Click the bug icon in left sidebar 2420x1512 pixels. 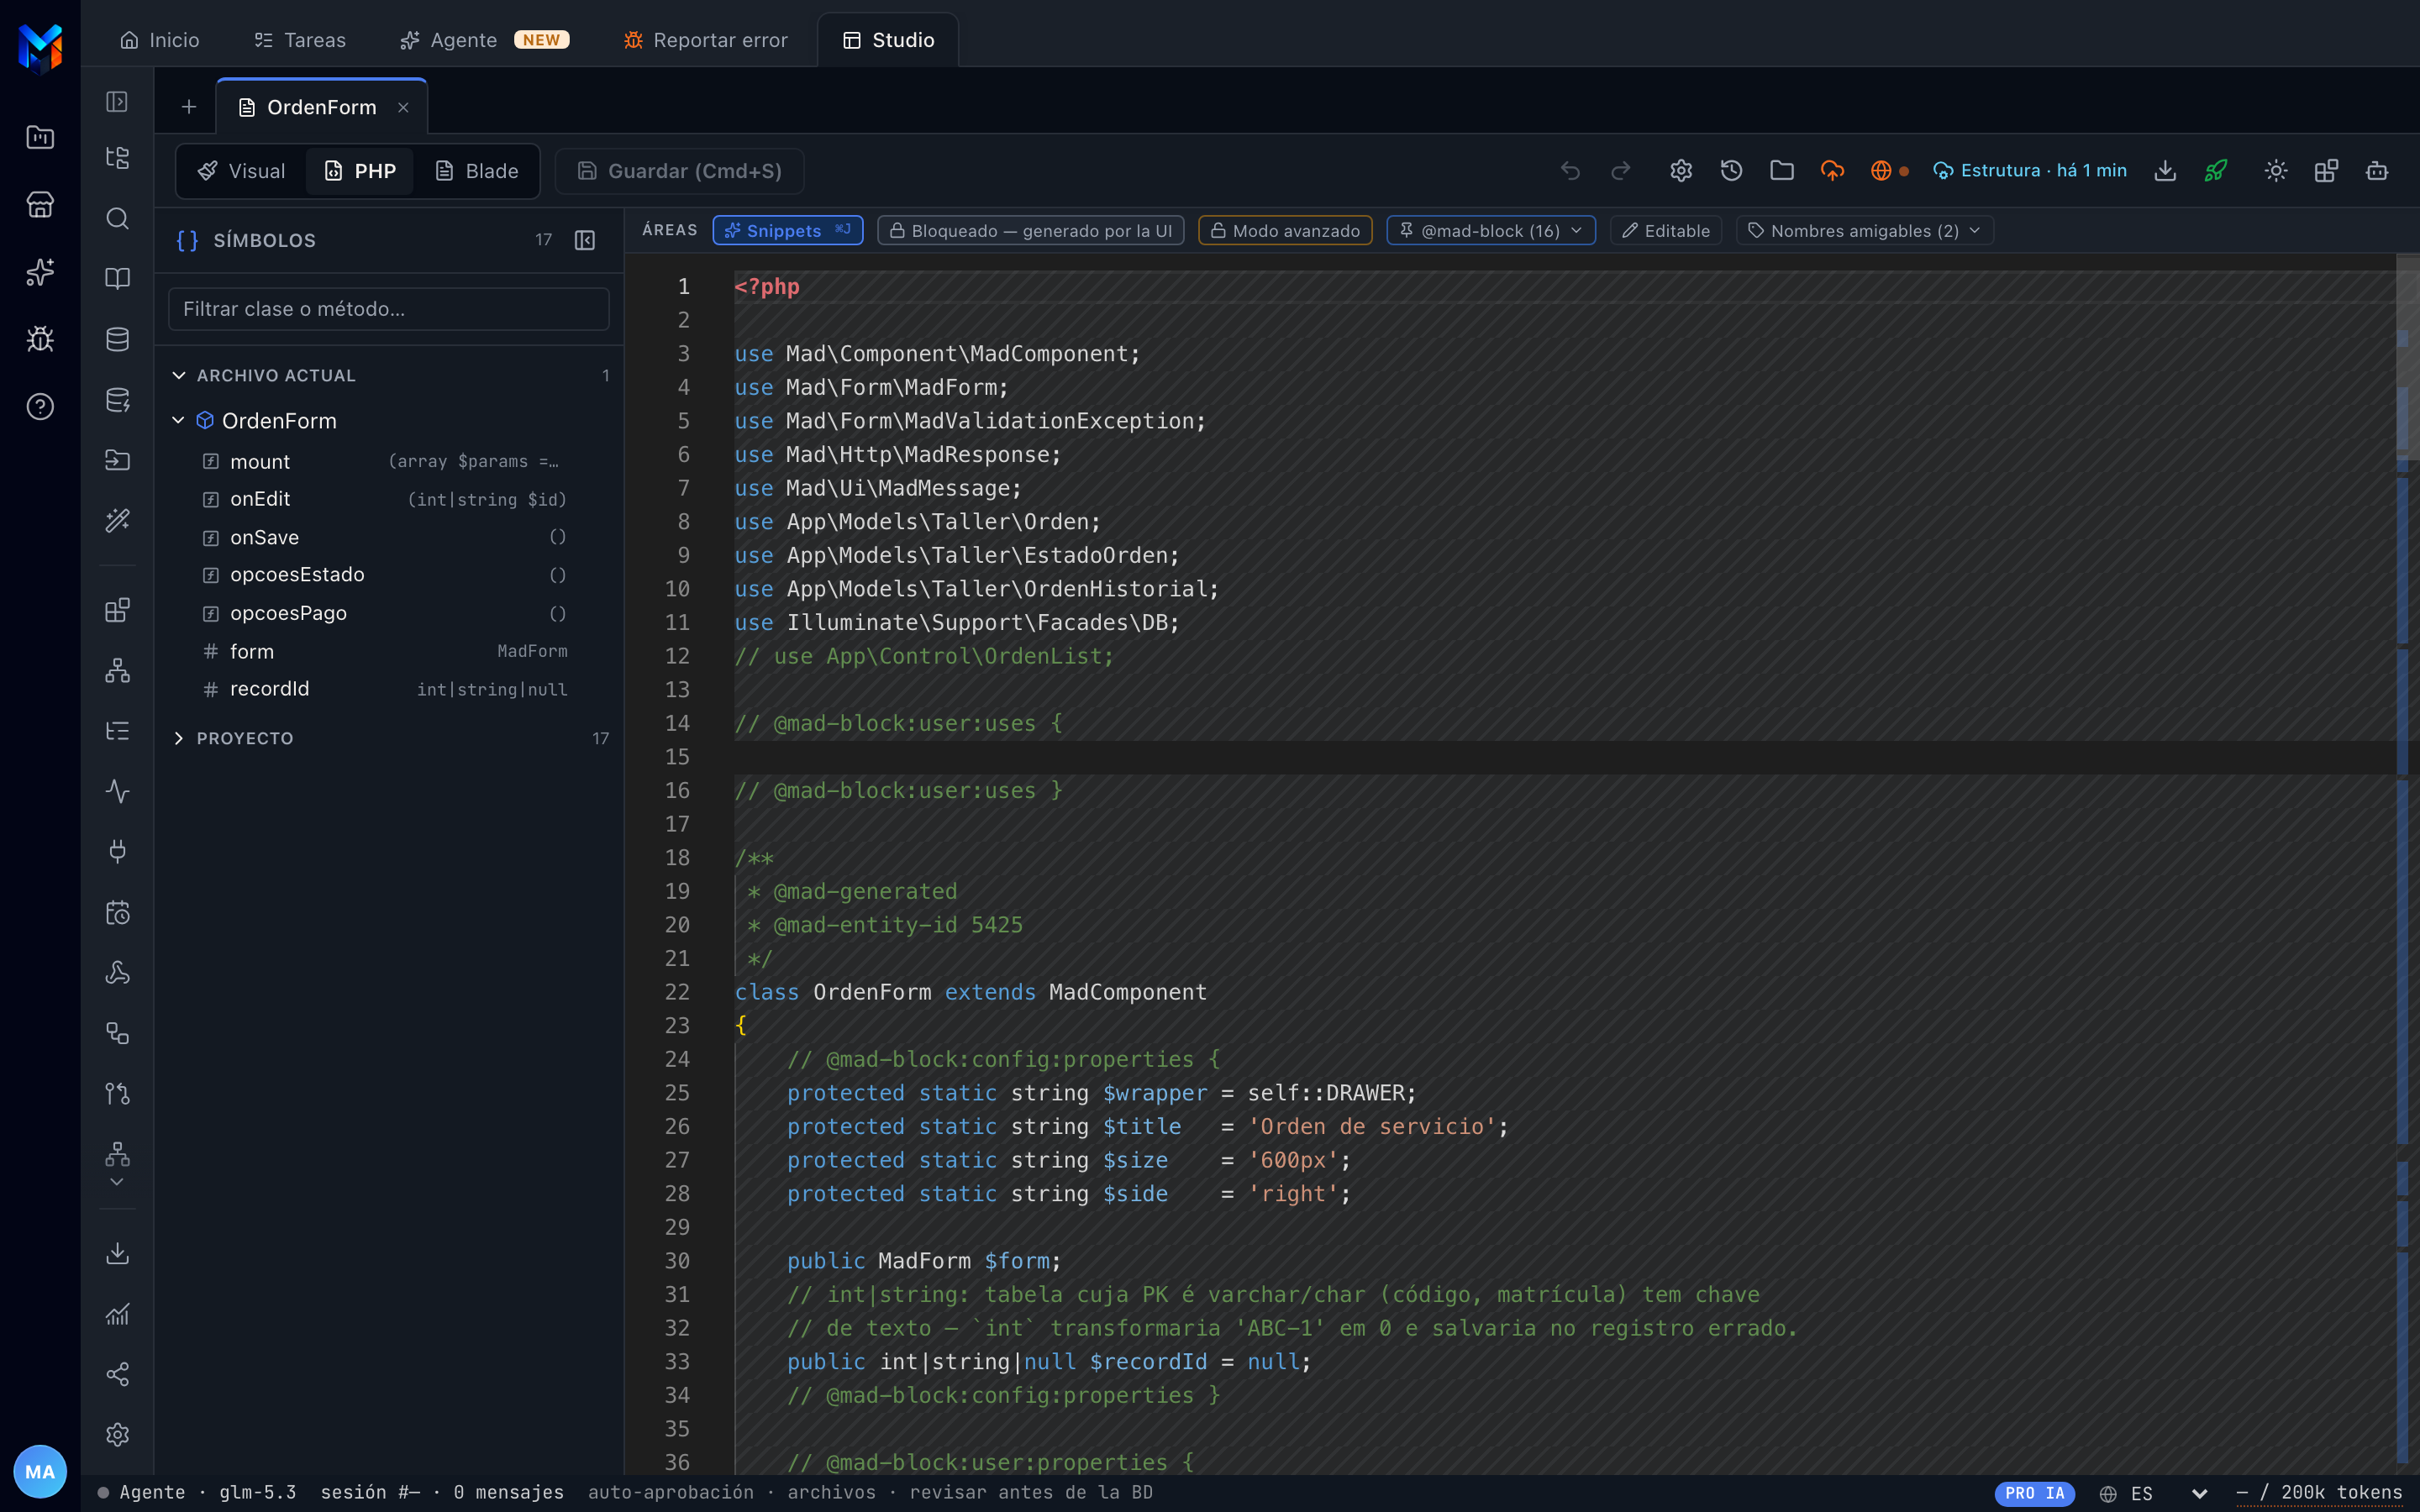click(x=40, y=339)
